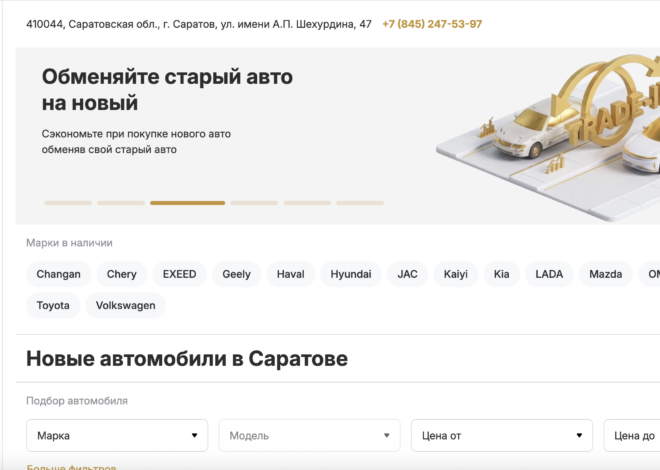Open the Trade-In banner image

pos(549,137)
